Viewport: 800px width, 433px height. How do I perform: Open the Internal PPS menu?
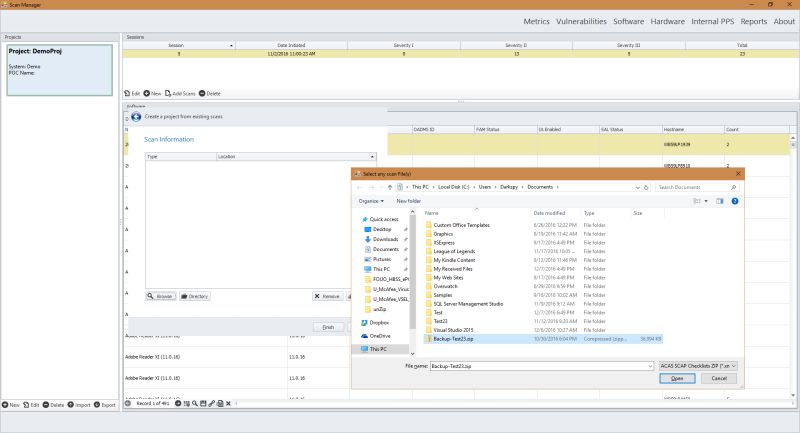pyautogui.click(x=712, y=21)
